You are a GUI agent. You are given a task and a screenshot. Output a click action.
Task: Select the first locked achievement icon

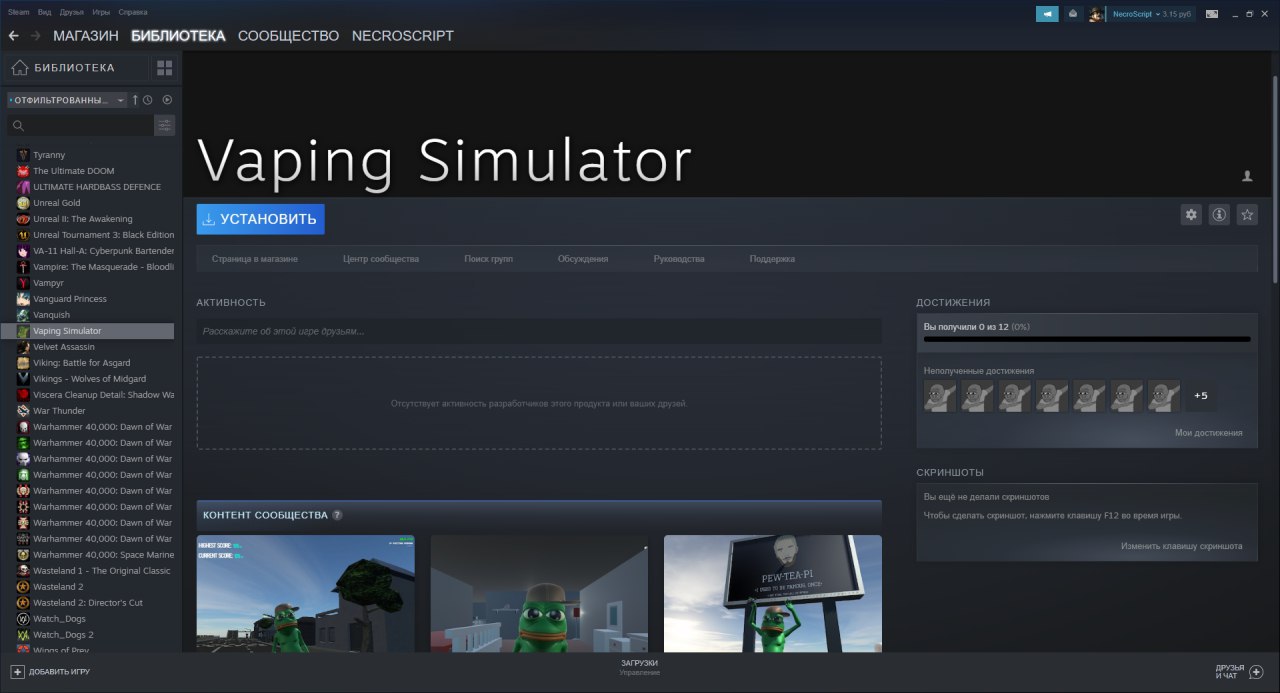[x=940, y=396]
